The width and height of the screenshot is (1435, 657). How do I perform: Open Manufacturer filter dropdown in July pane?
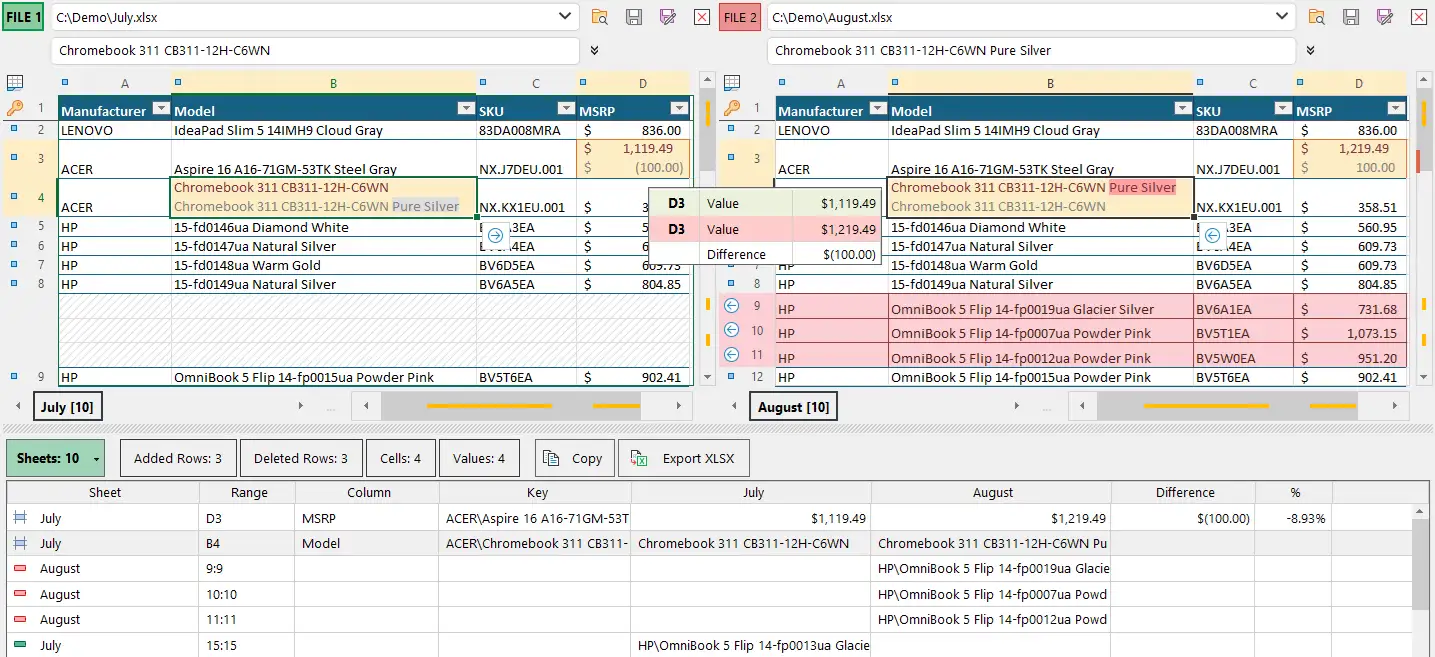click(x=160, y=110)
